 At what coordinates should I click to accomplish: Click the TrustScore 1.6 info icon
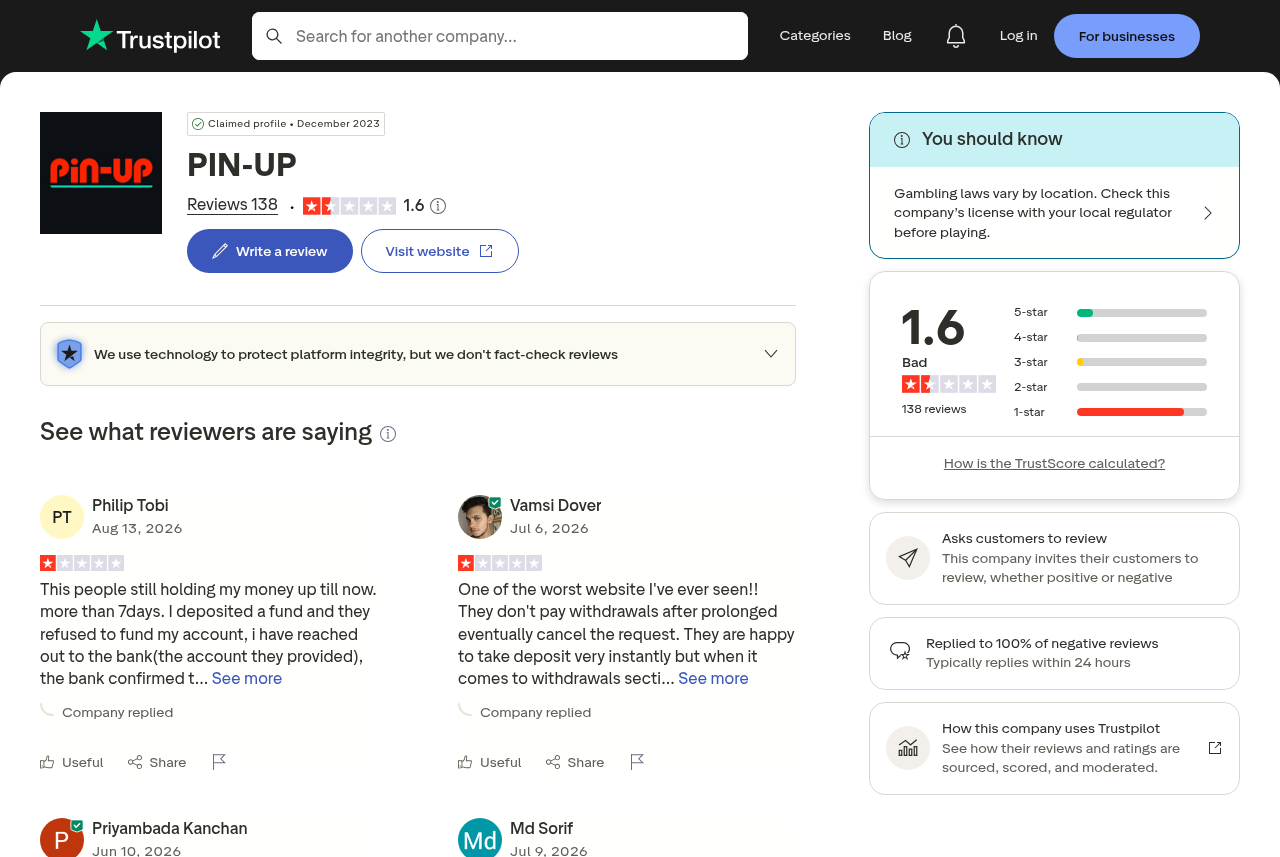coord(438,206)
